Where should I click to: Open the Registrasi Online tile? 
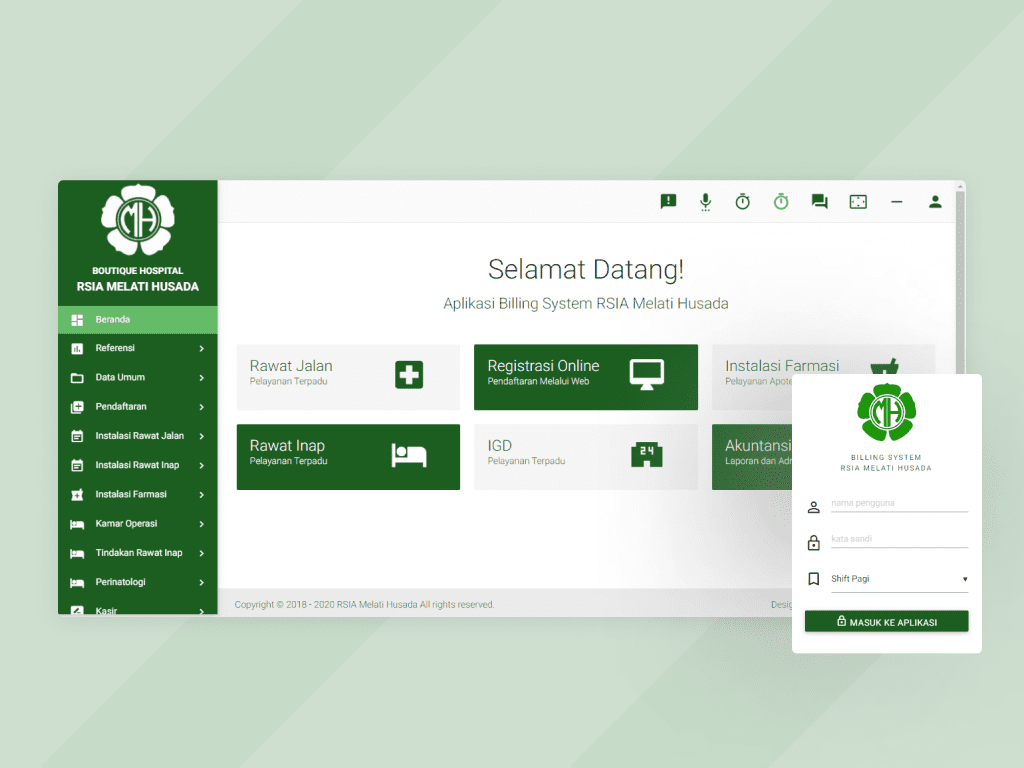[x=585, y=377]
